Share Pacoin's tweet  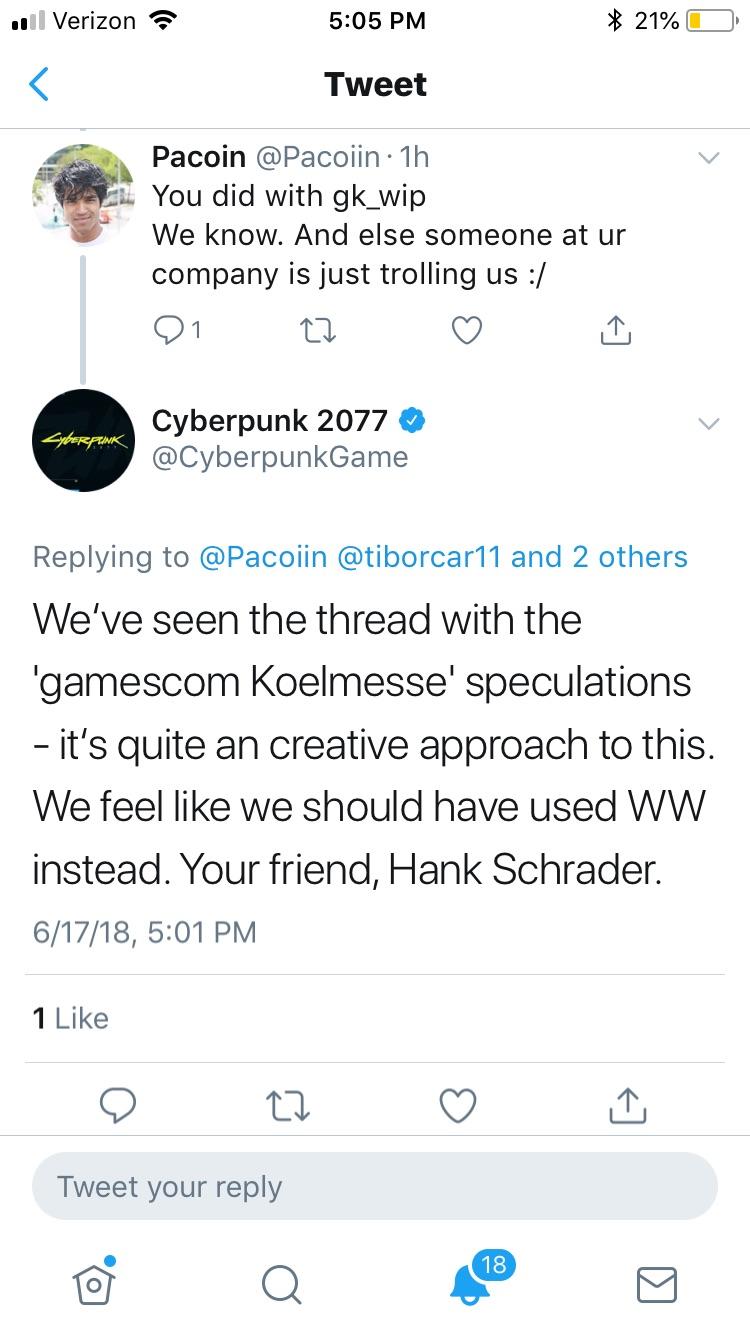coord(616,330)
